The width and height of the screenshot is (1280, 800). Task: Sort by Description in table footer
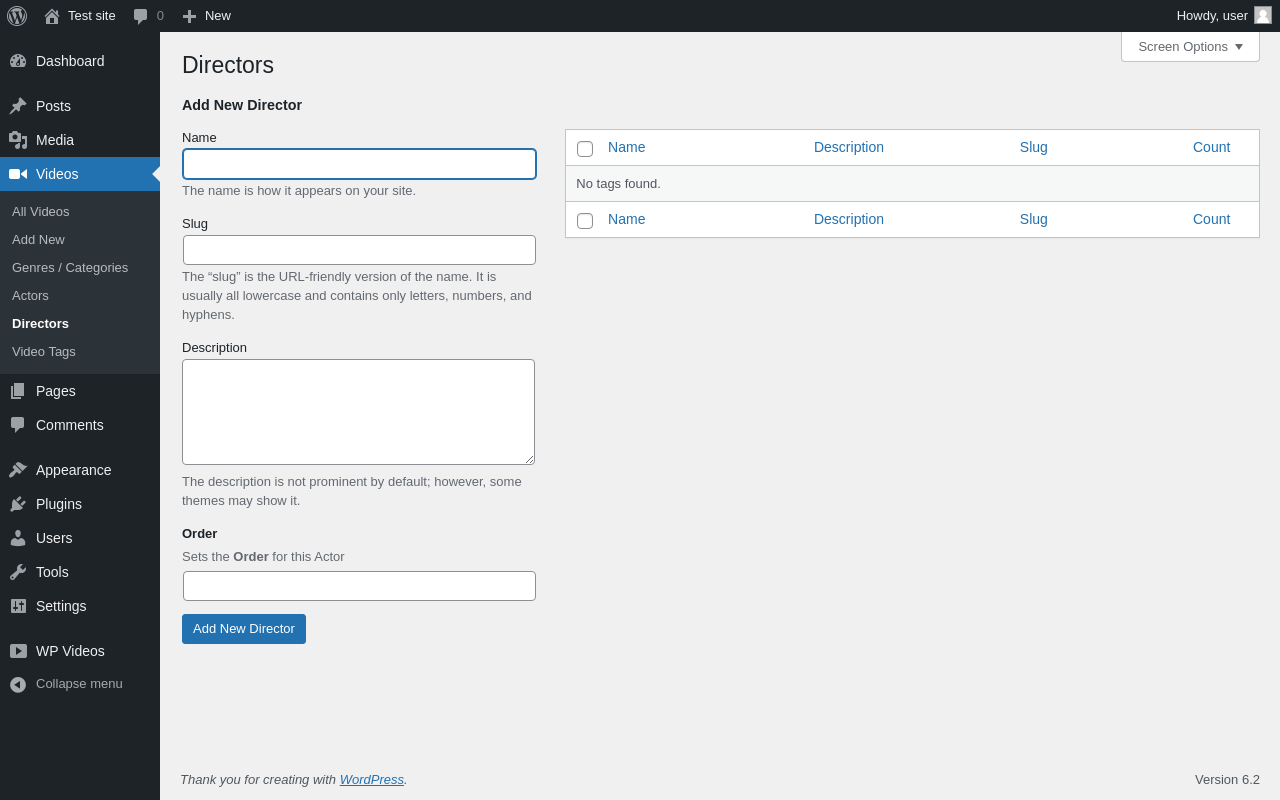pyautogui.click(x=849, y=219)
